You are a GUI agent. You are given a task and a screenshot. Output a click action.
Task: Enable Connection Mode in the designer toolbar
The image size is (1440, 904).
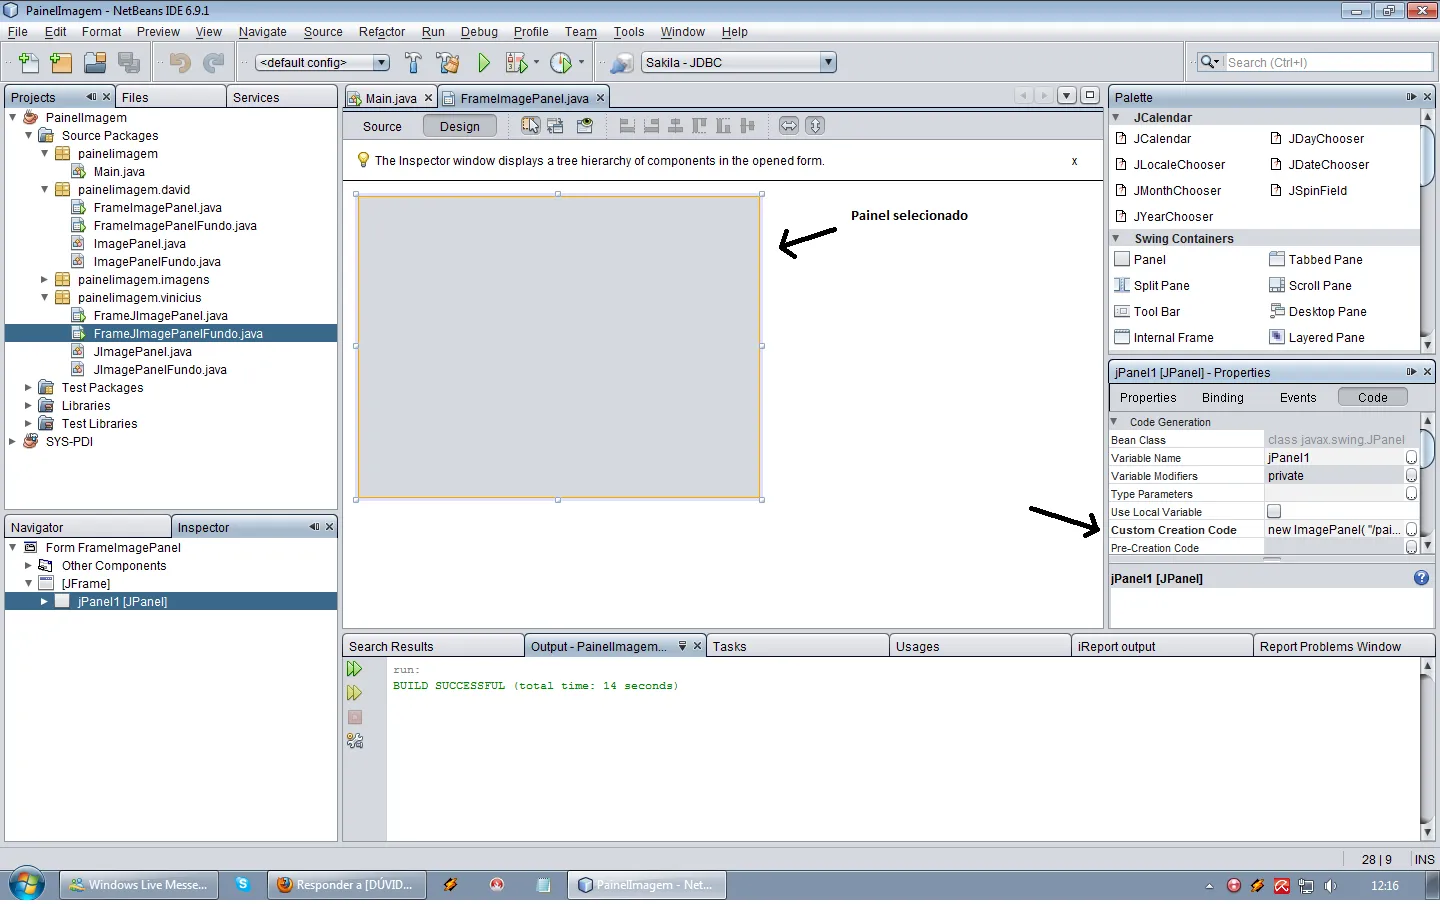pyautogui.click(x=555, y=126)
